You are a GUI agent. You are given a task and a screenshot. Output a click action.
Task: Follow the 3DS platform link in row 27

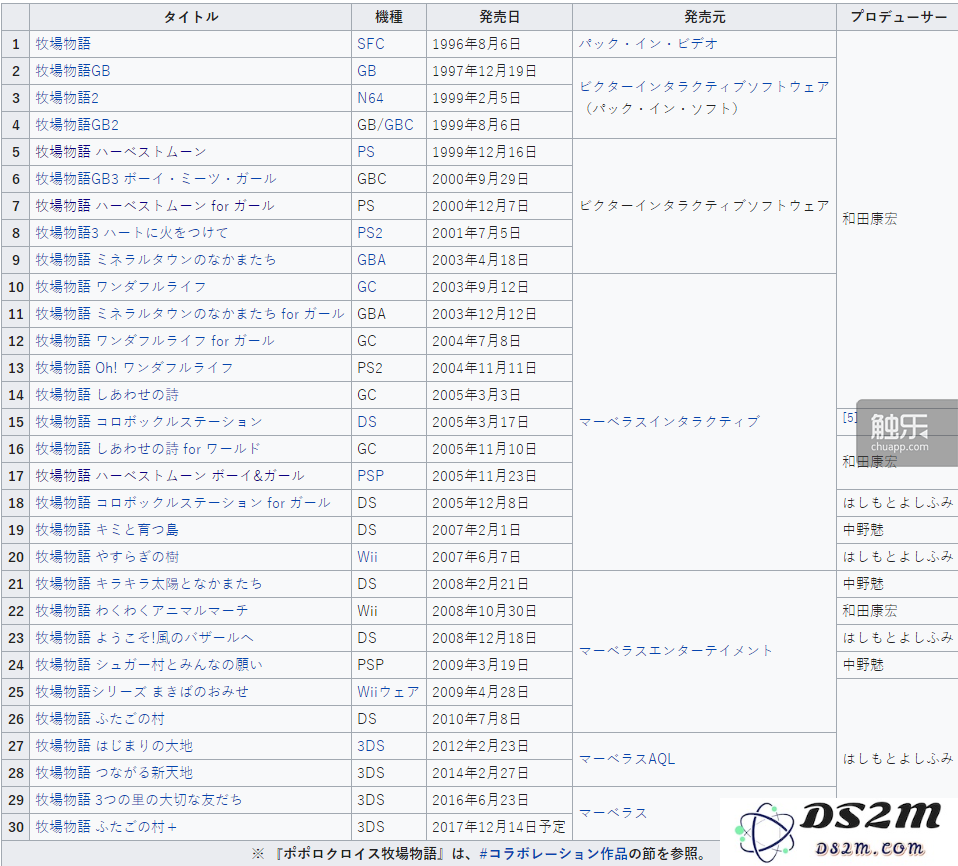[x=371, y=746]
